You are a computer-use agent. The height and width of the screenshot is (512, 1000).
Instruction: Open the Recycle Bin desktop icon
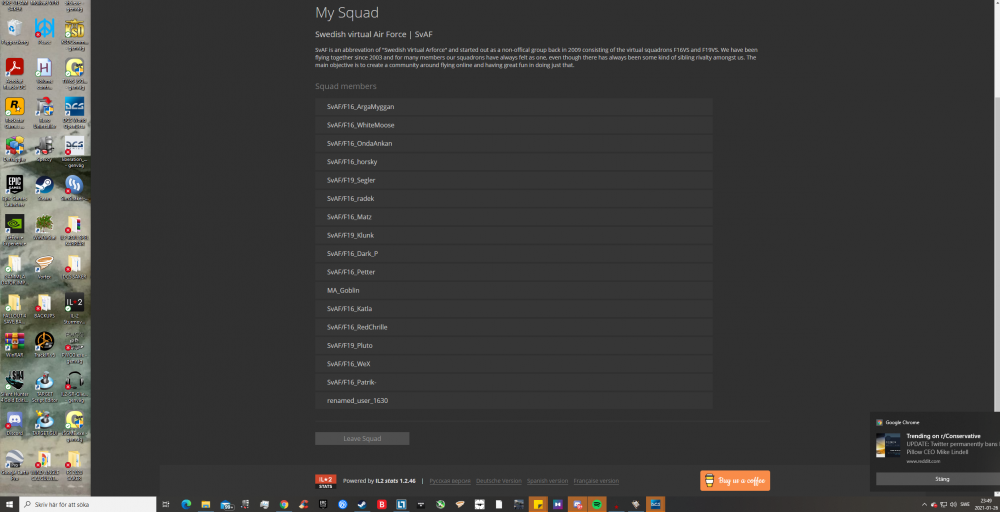tap(14, 29)
